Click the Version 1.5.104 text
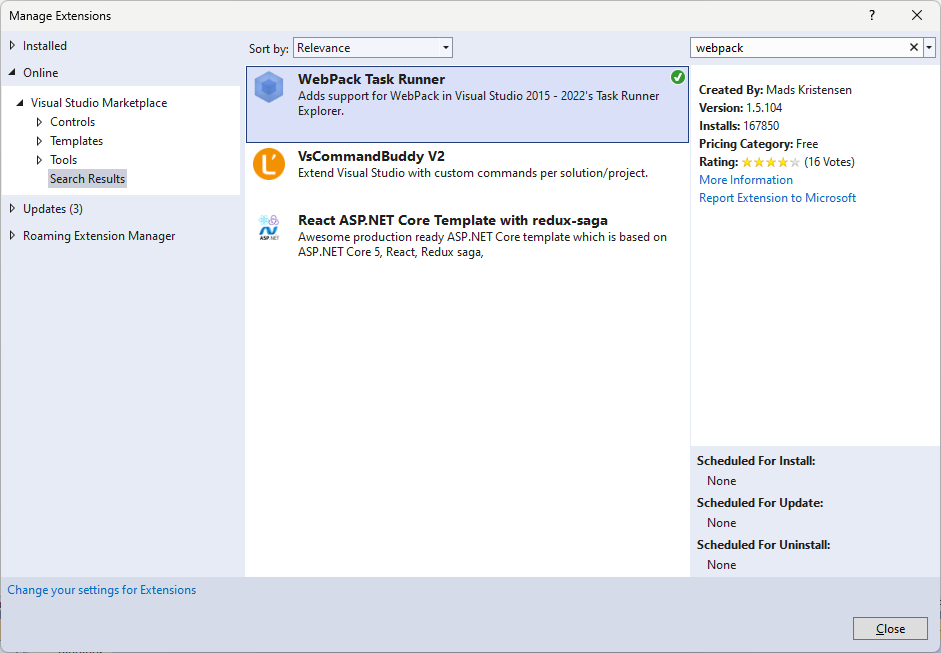The image size is (941, 653). (x=741, y=108)
